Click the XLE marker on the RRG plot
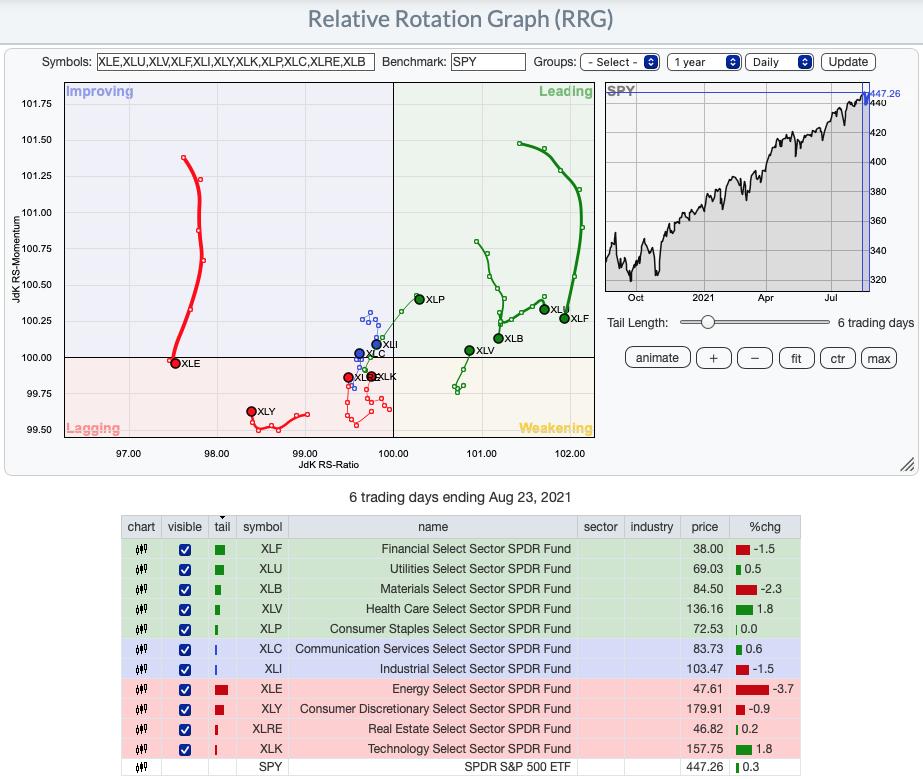This screenshot has width=923, height=779. click(x=175, y=363)
